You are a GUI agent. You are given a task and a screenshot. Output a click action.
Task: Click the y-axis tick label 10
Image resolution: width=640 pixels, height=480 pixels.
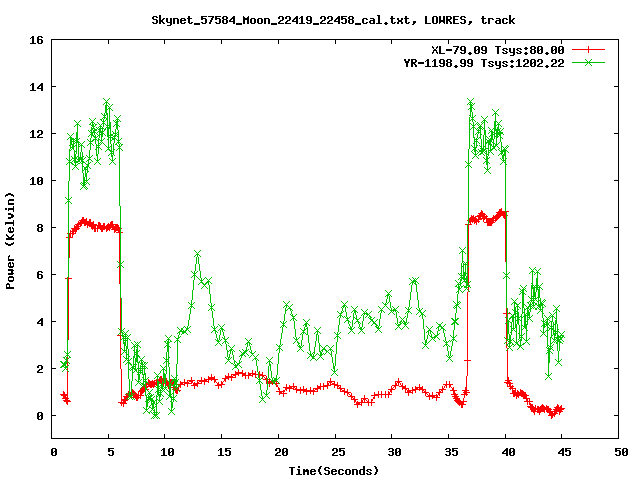pyautogui.click(x=36, y=181)
